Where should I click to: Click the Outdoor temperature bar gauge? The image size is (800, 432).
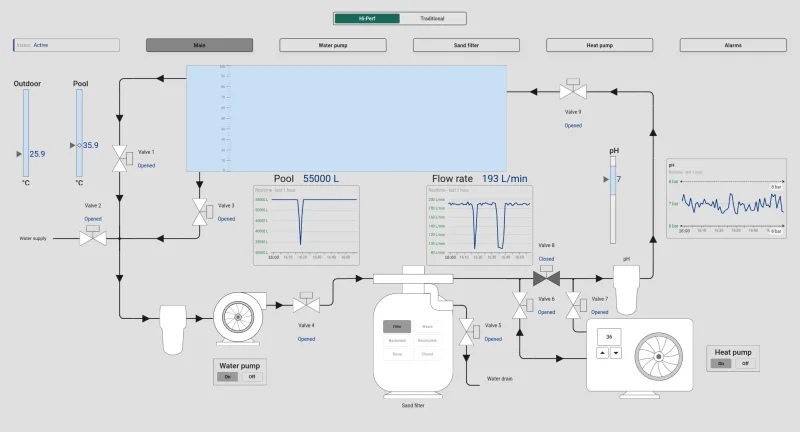click(26, 133)
